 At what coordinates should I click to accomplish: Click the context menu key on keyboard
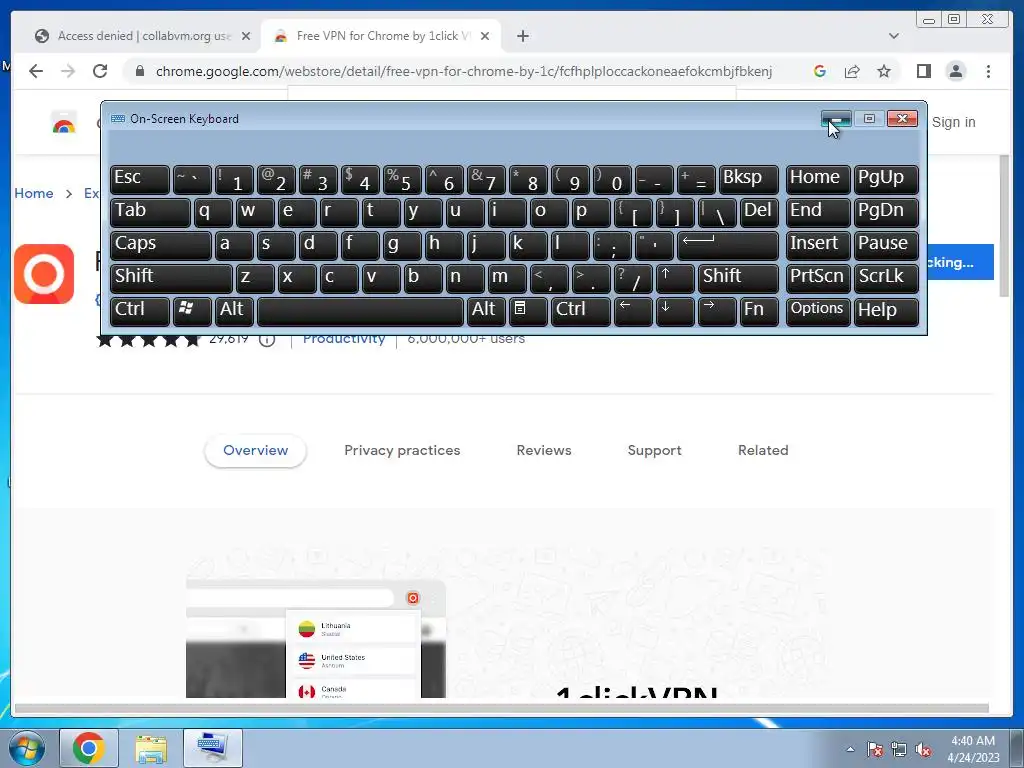coord(528,311)
